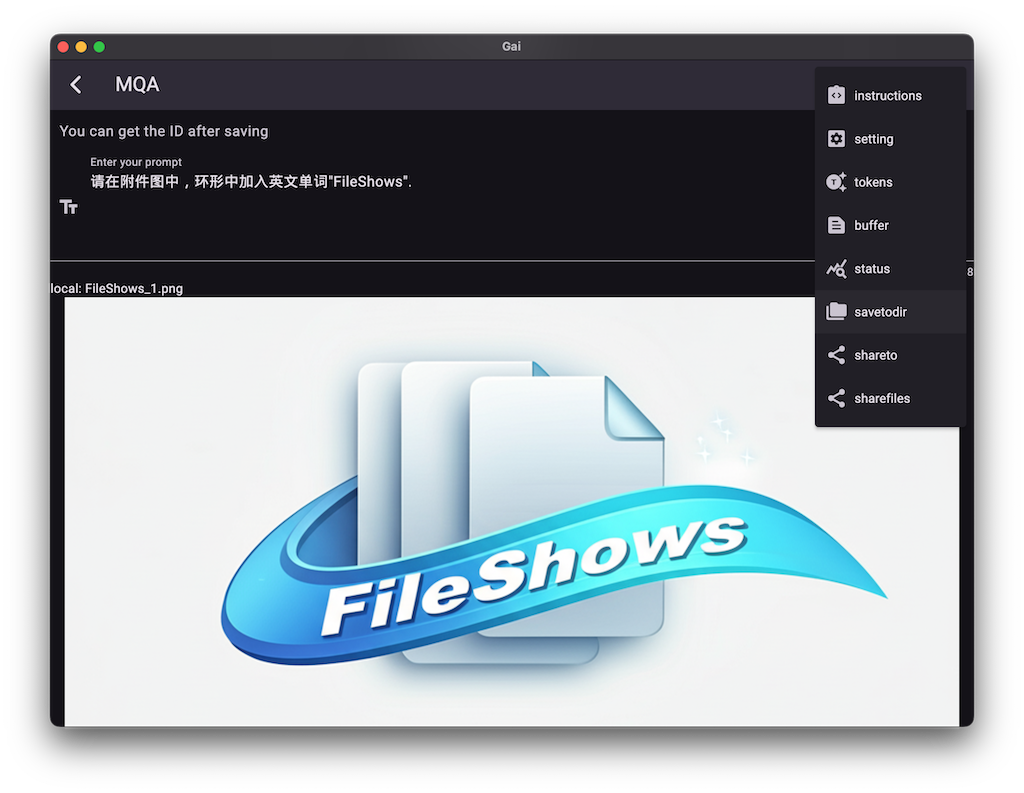Click the local: FileShows_1.png label
Screen dimensions: 1024x793
[117, 288]
